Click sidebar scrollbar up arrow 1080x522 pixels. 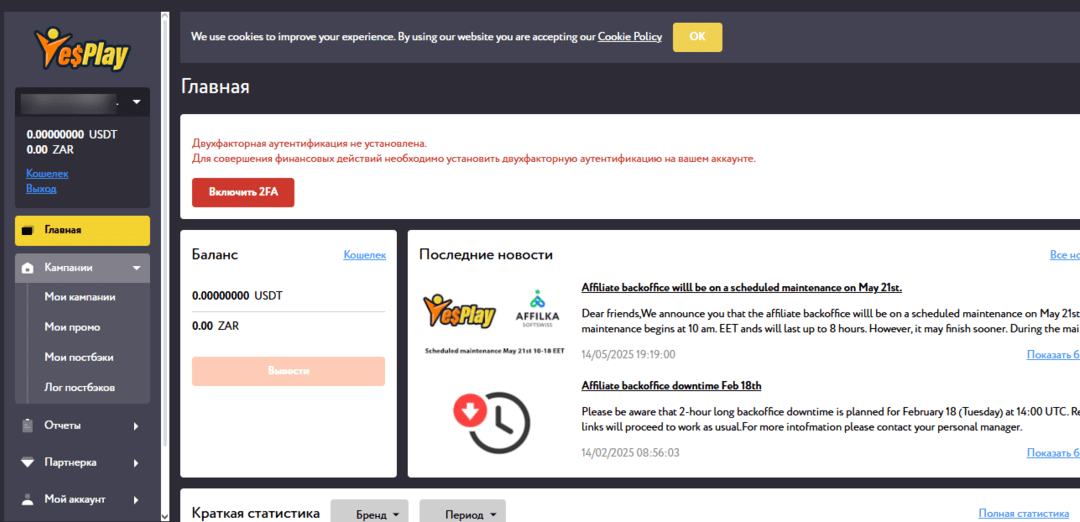click(164, 14)
